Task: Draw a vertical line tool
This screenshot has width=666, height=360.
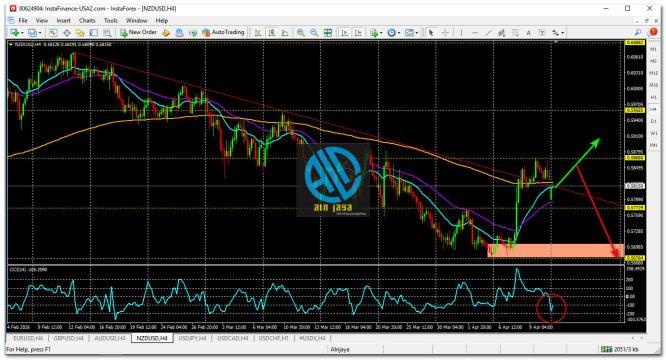Action: click(461, 32)
